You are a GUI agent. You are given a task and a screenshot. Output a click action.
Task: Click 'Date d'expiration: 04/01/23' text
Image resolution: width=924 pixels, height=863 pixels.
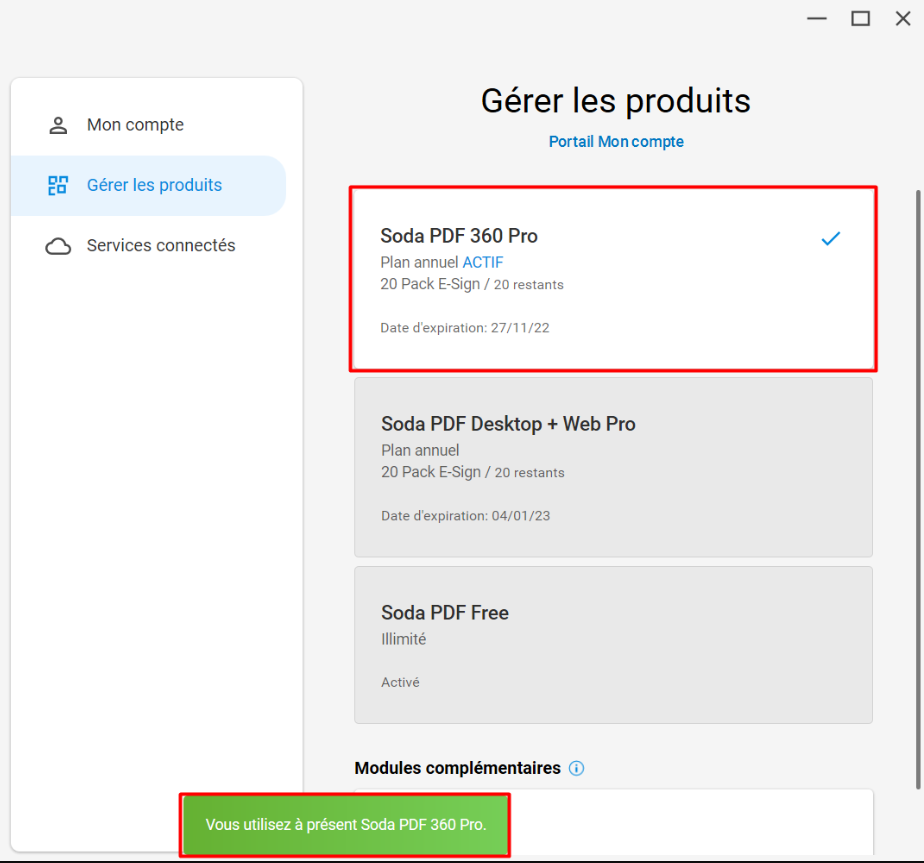pyautogui.click(x=466, y=516)
